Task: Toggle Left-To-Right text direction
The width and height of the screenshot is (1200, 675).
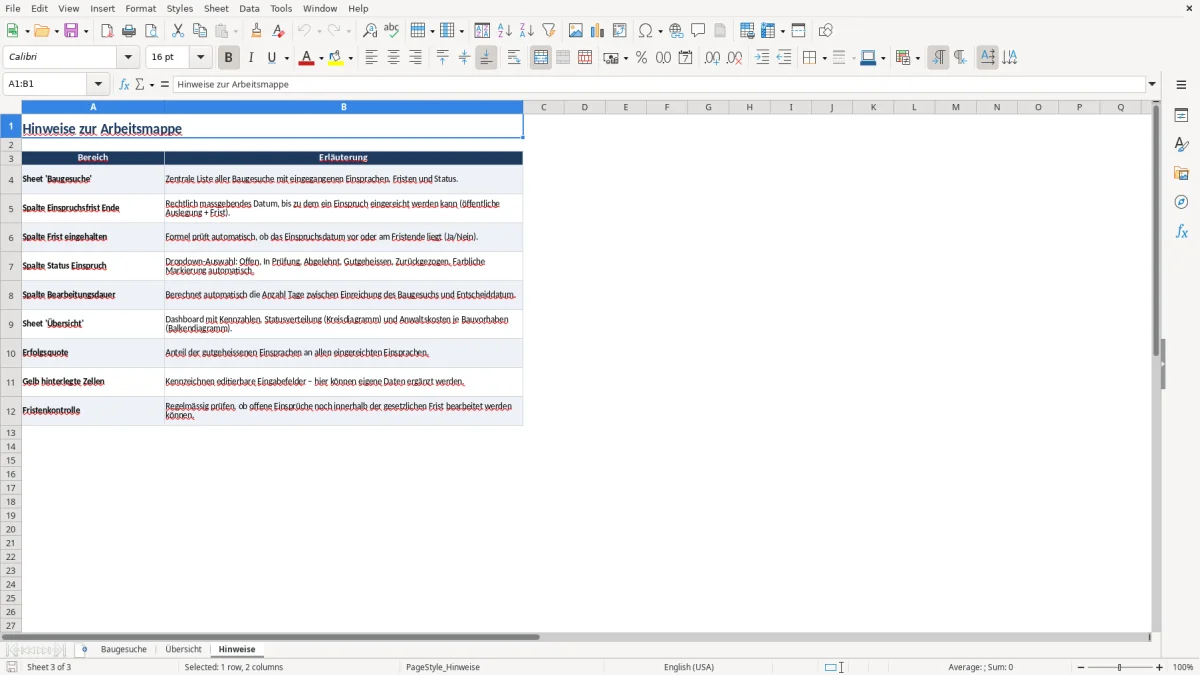Action: 938,58
